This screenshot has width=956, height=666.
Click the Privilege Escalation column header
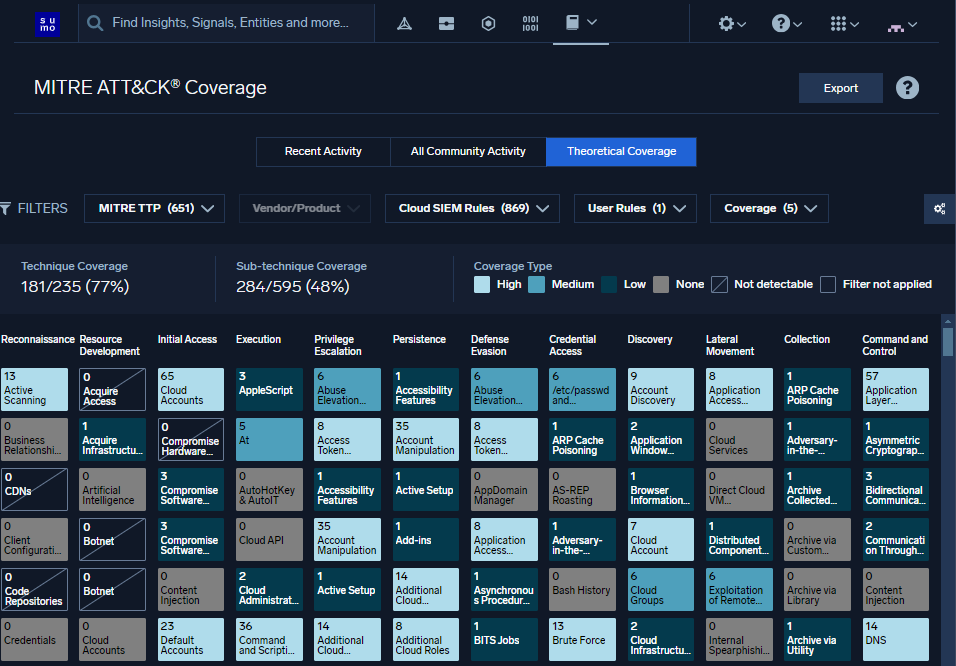[338, 345]
